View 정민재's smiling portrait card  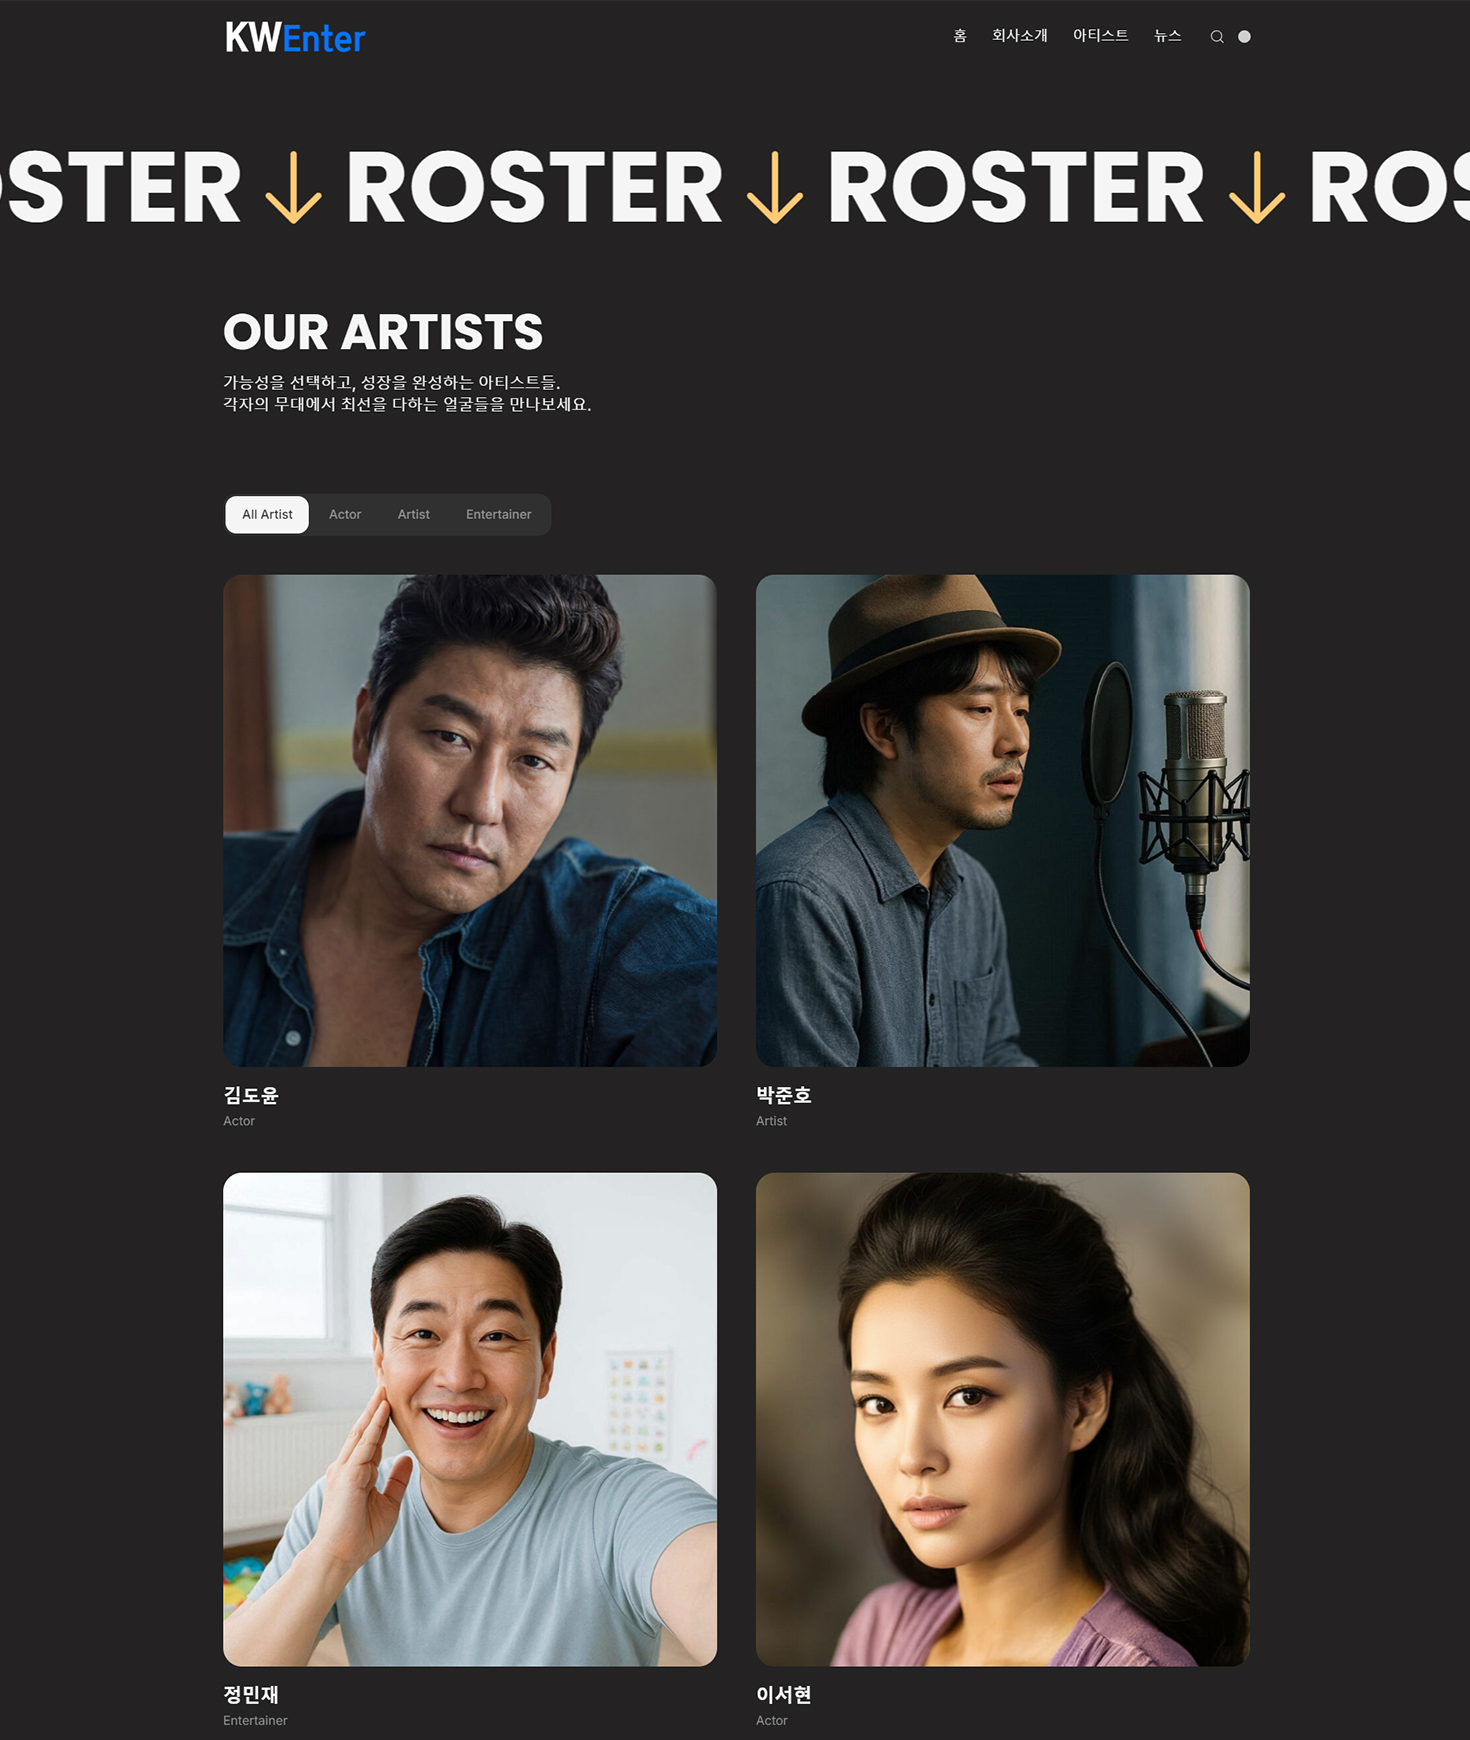click(x=470, y=1419)
